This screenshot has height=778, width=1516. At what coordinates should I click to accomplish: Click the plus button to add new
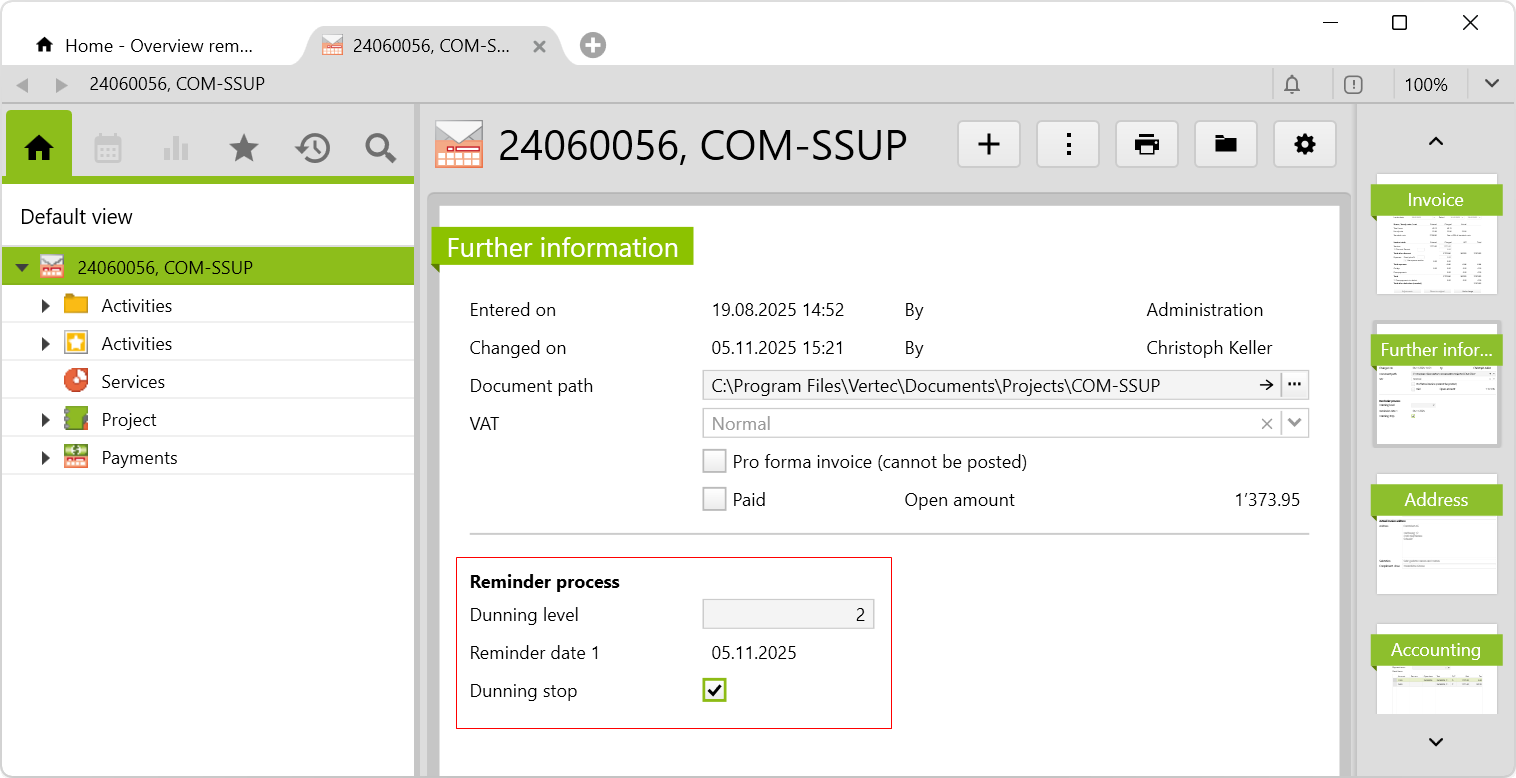[x=988, y=145]
